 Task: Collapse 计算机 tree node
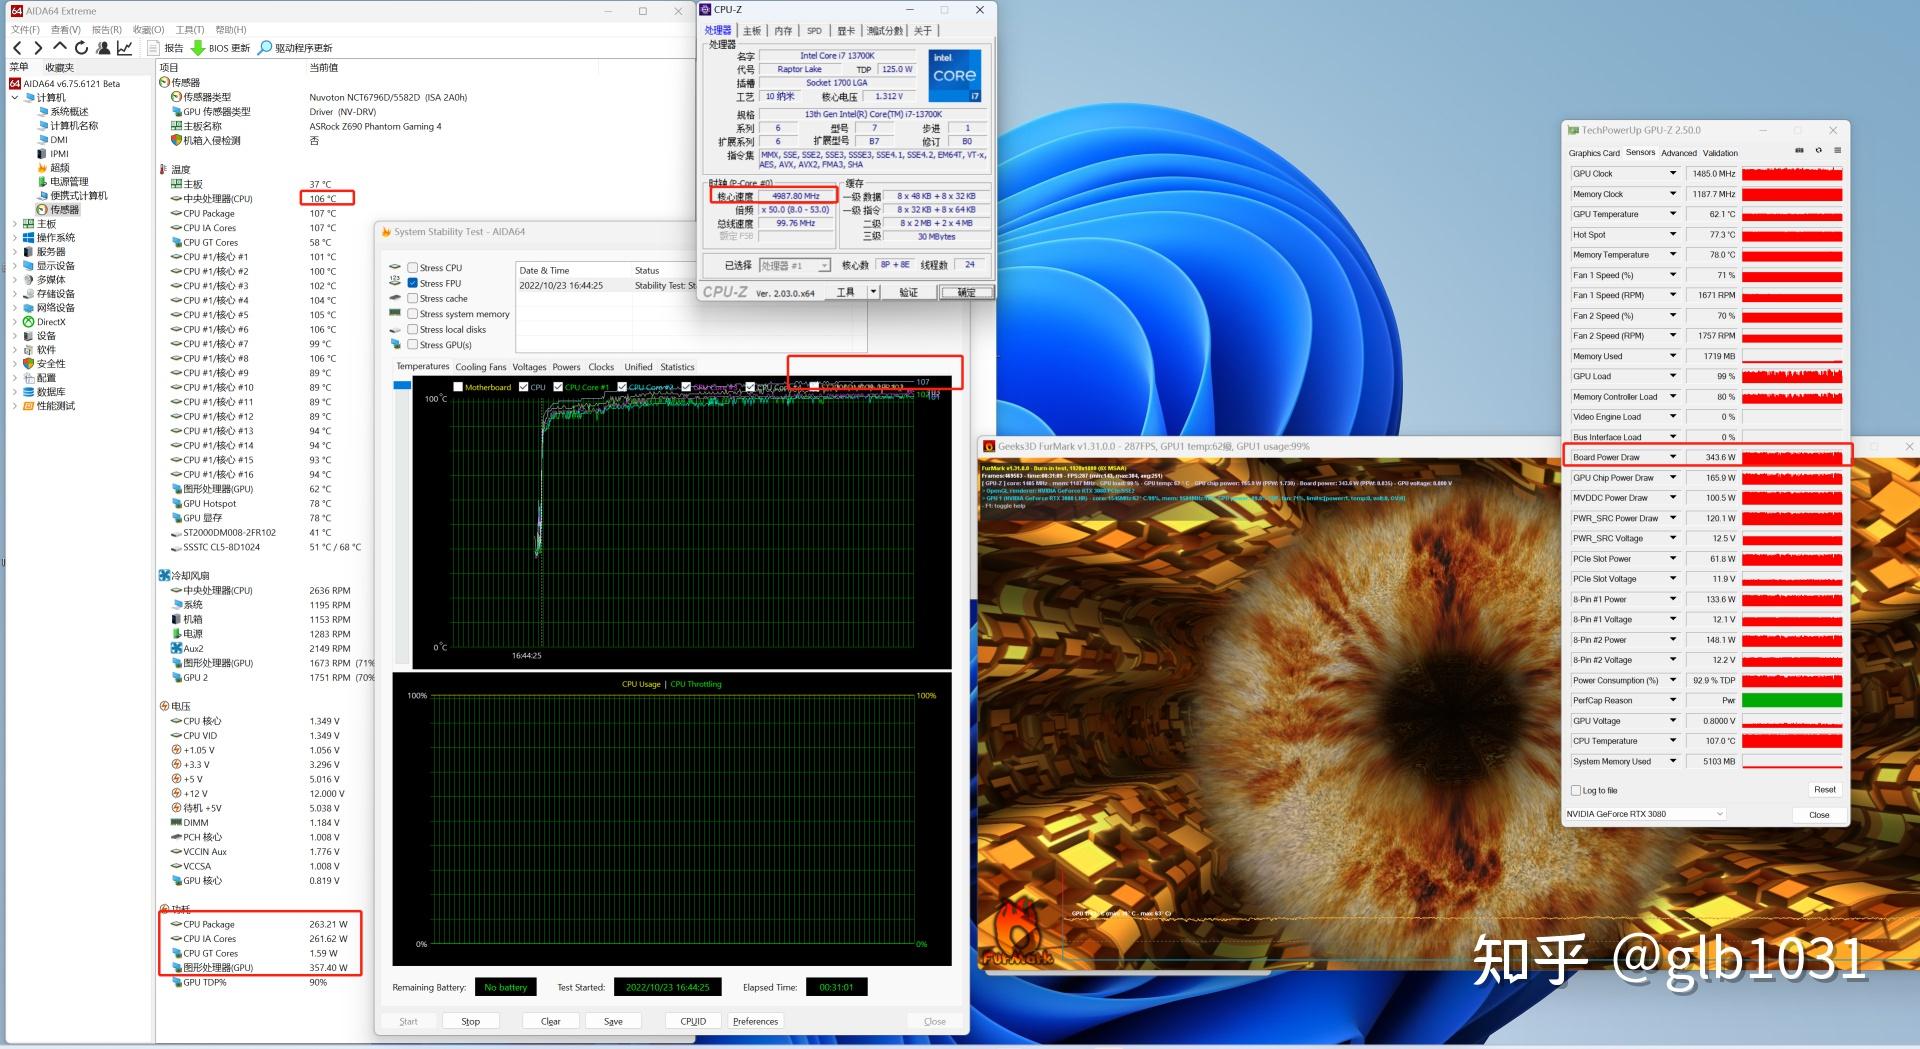click(15, 98)
